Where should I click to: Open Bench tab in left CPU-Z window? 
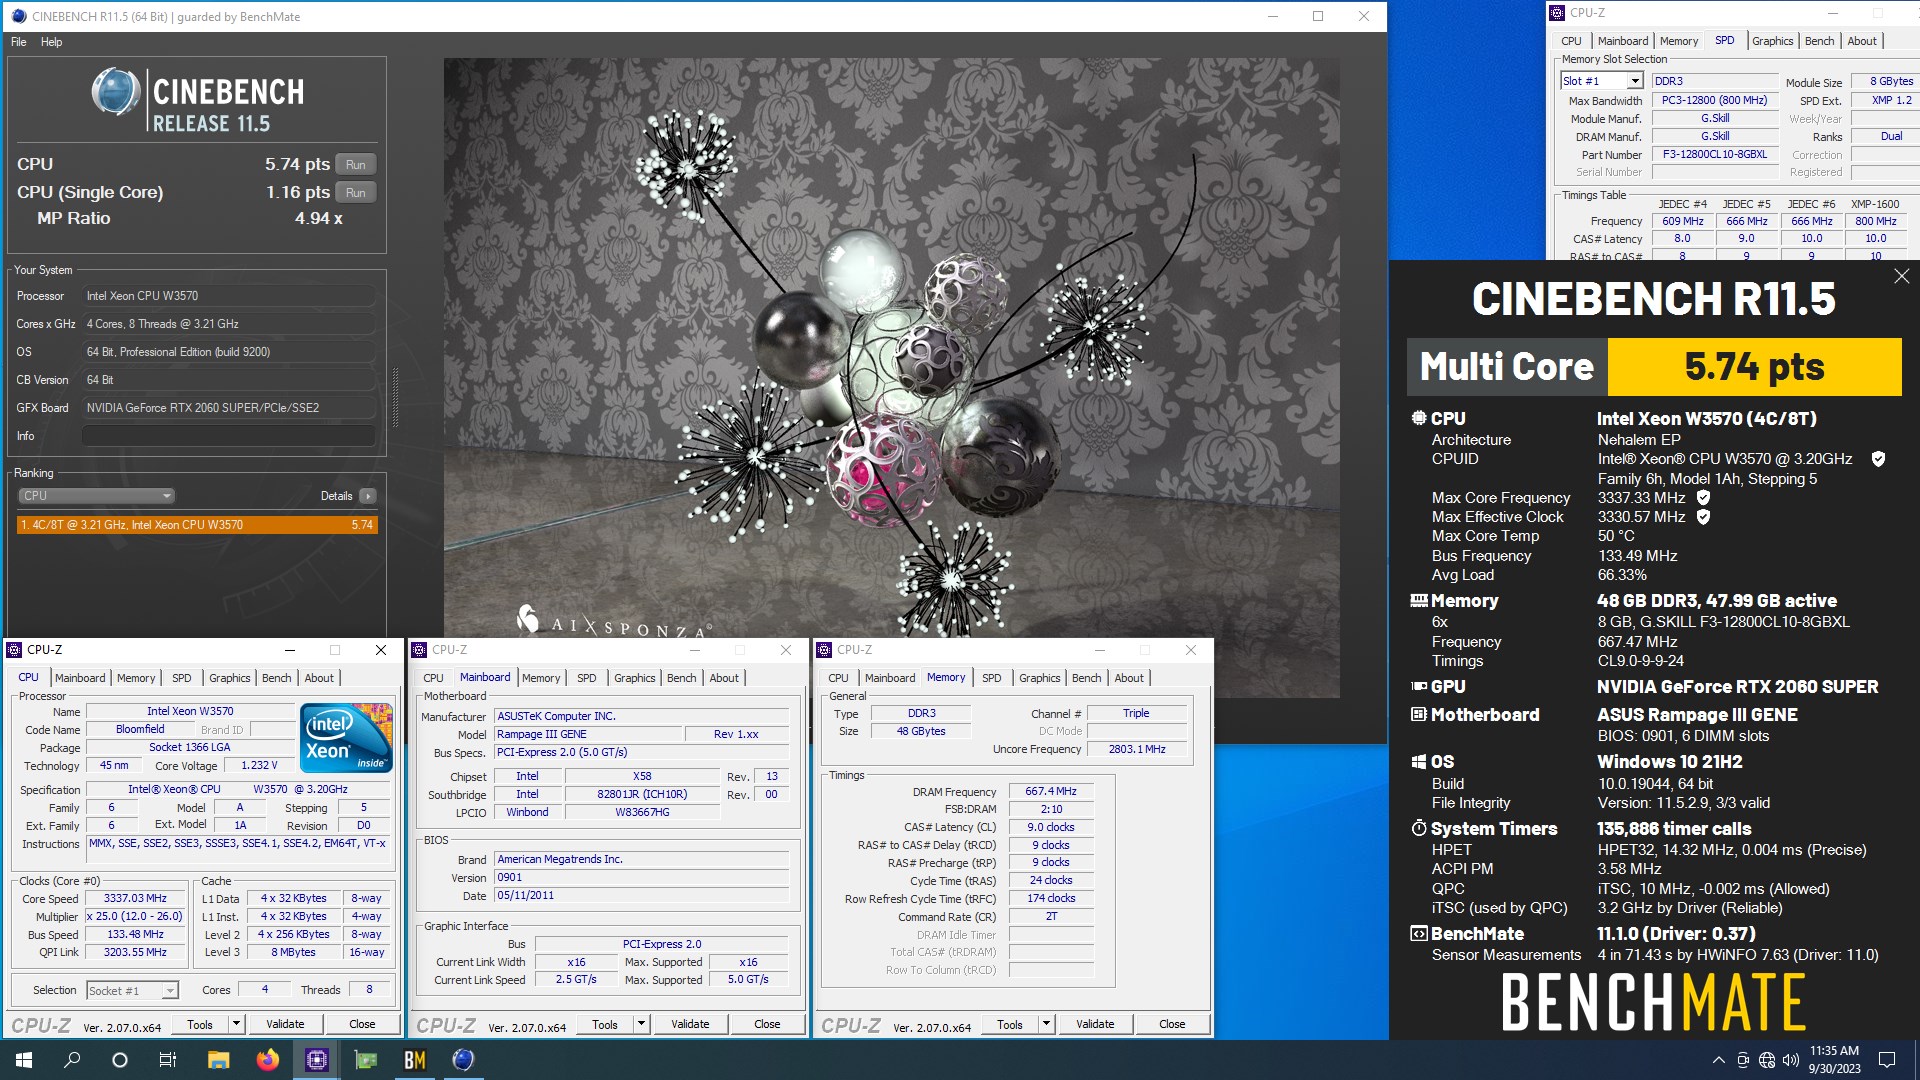pos(277,678)
